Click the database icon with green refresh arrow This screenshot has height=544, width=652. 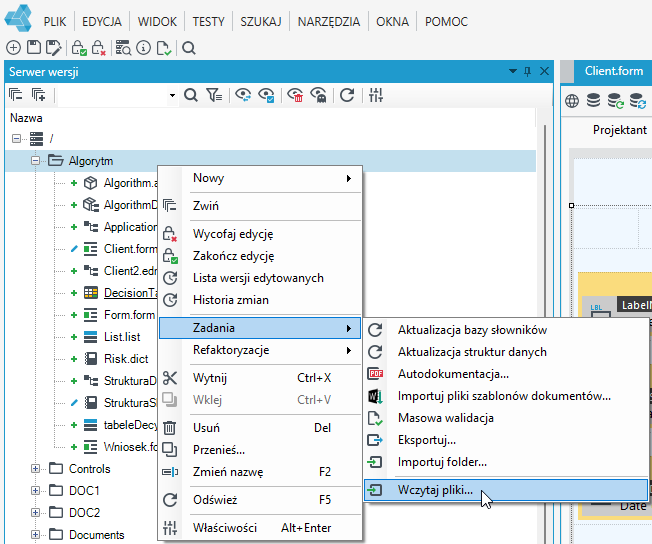click(x=615, y=101)
